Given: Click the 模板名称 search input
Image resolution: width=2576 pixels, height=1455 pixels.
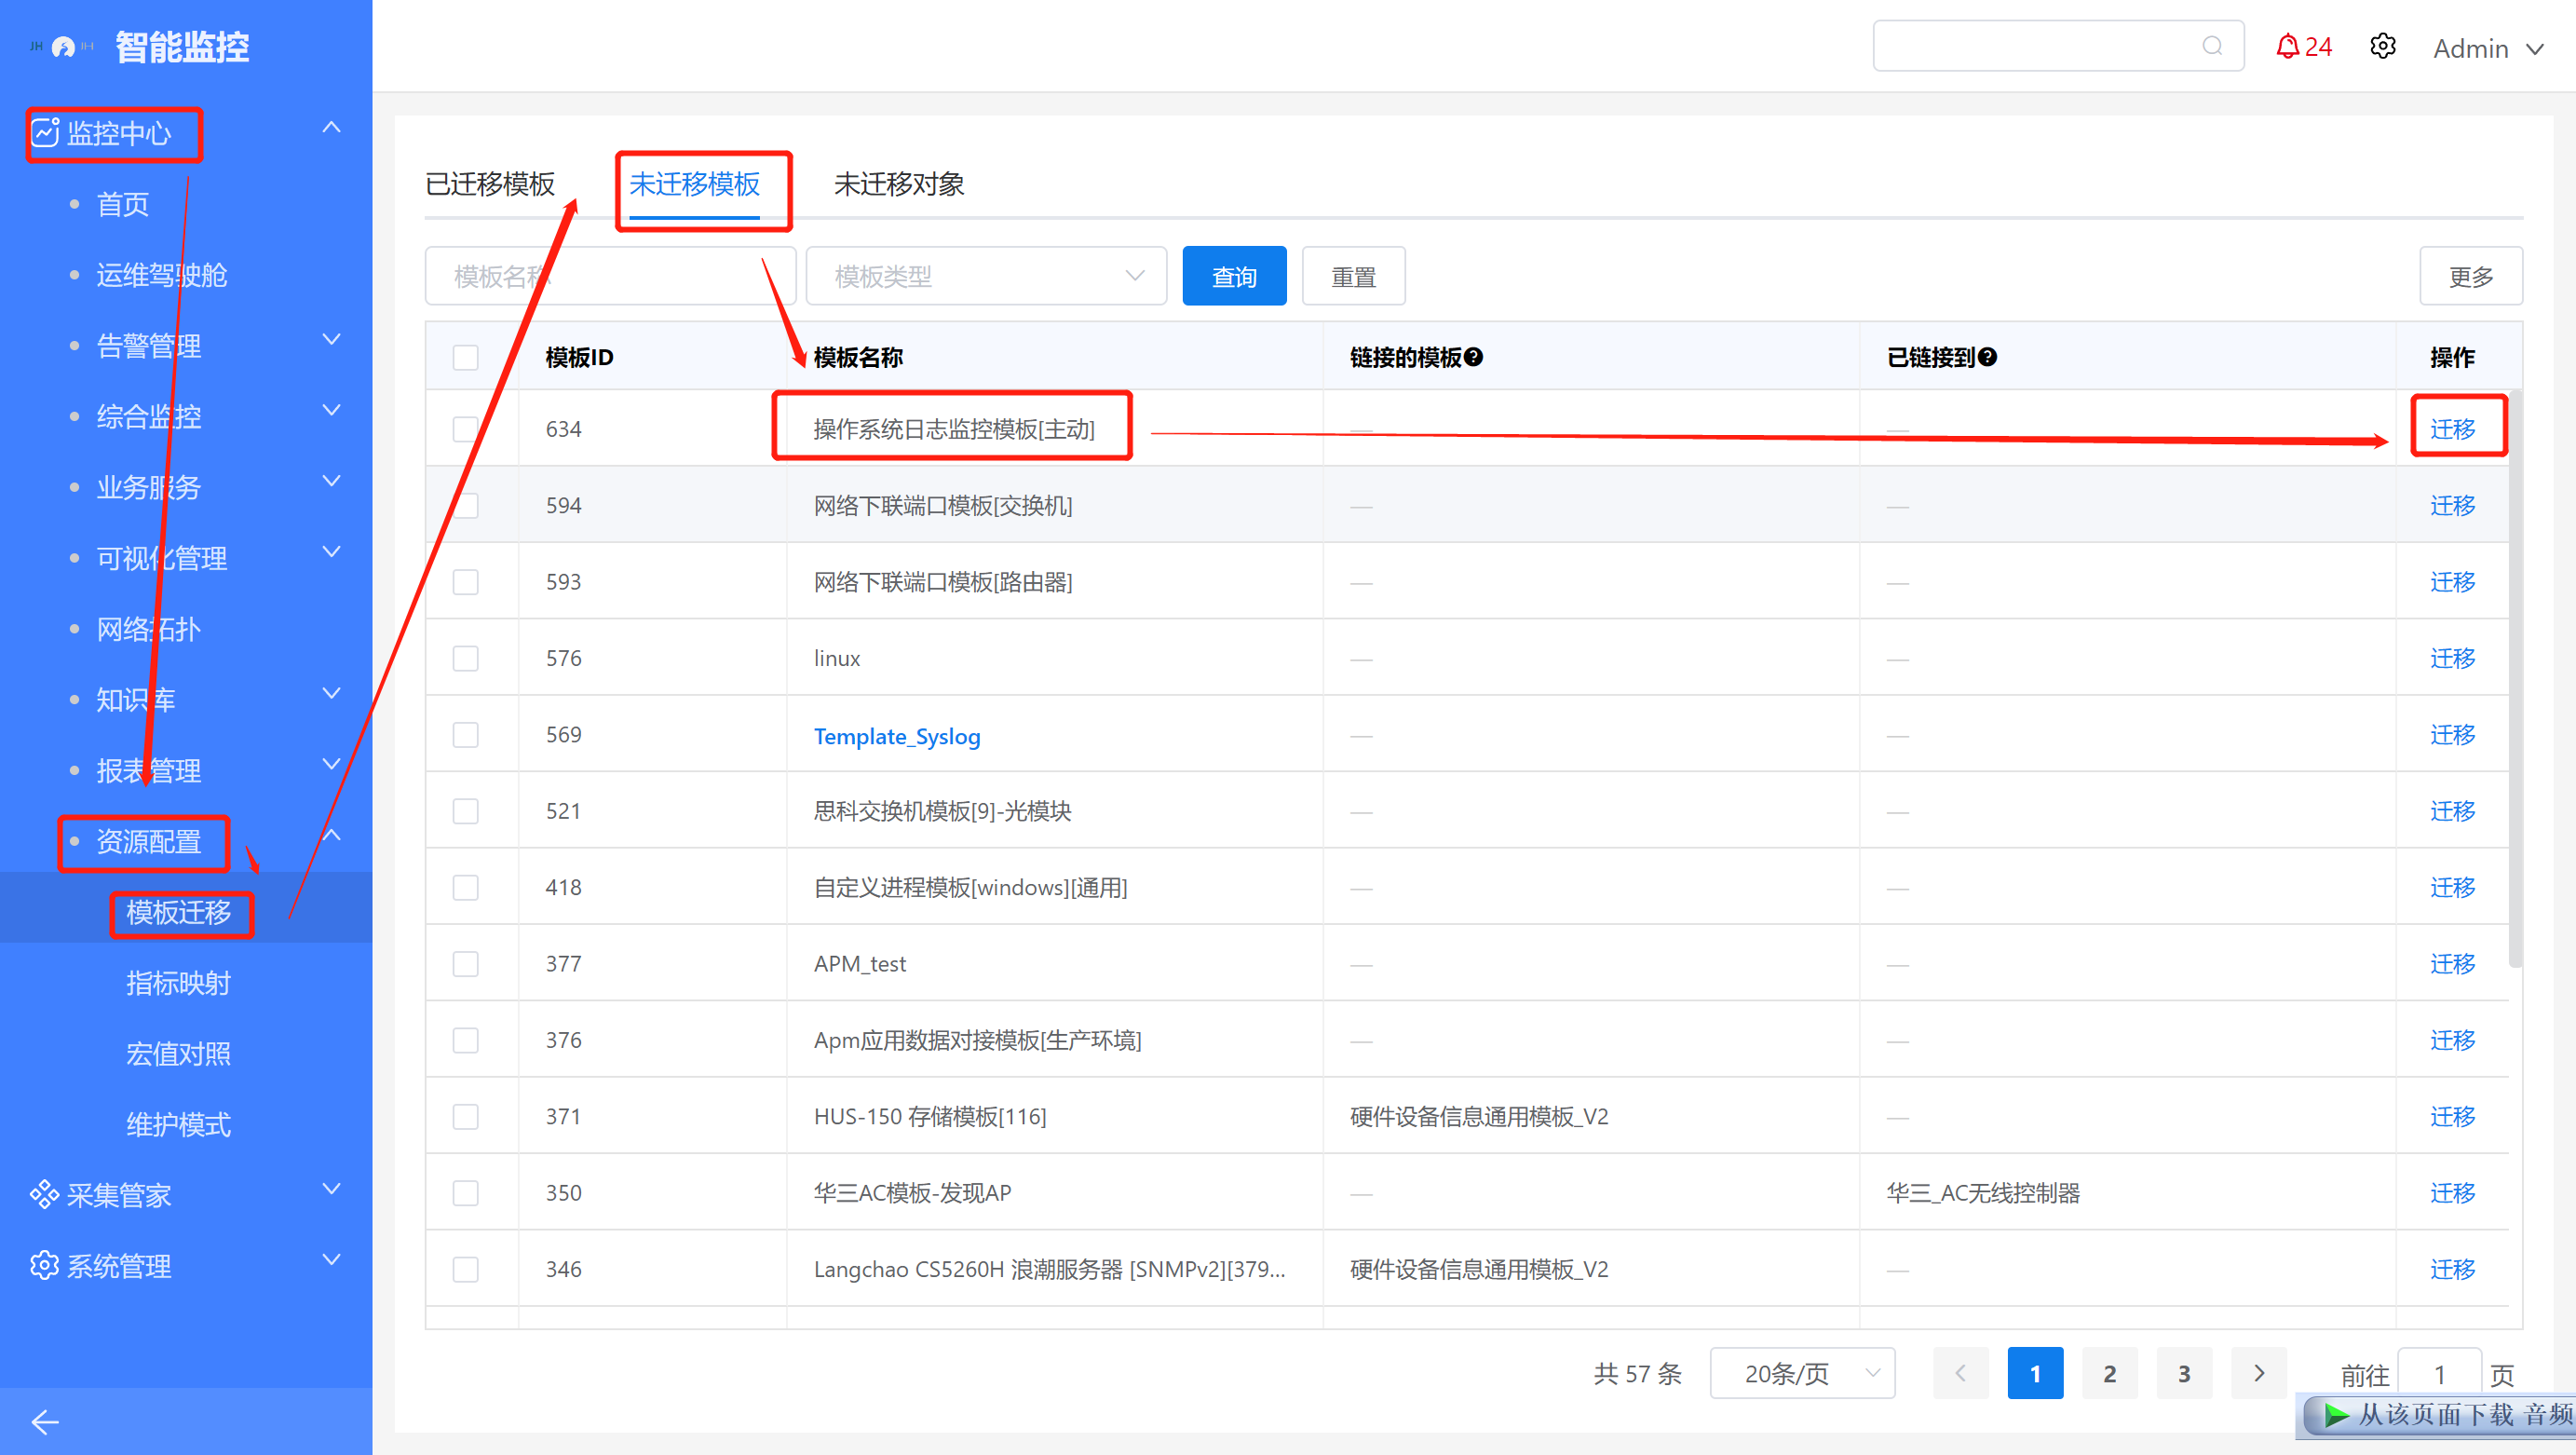Looking at the screenshot, I should (610, 276).
